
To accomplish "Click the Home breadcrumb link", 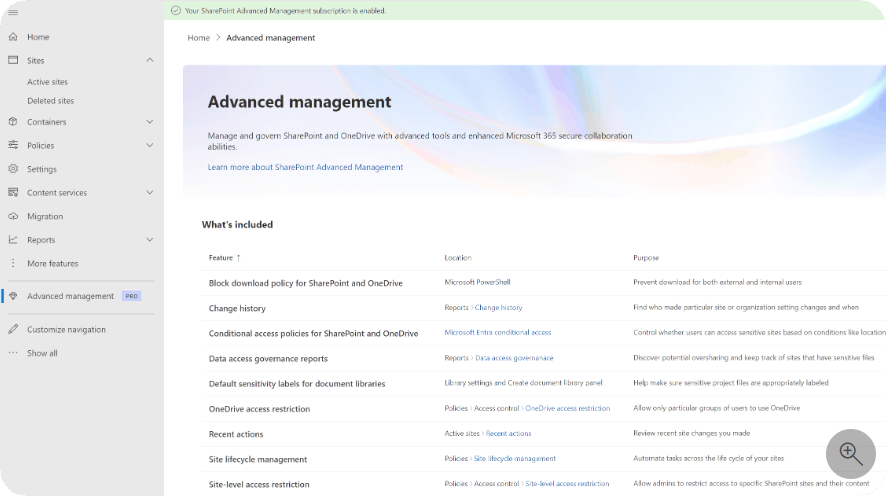I will tap(198, 38).
